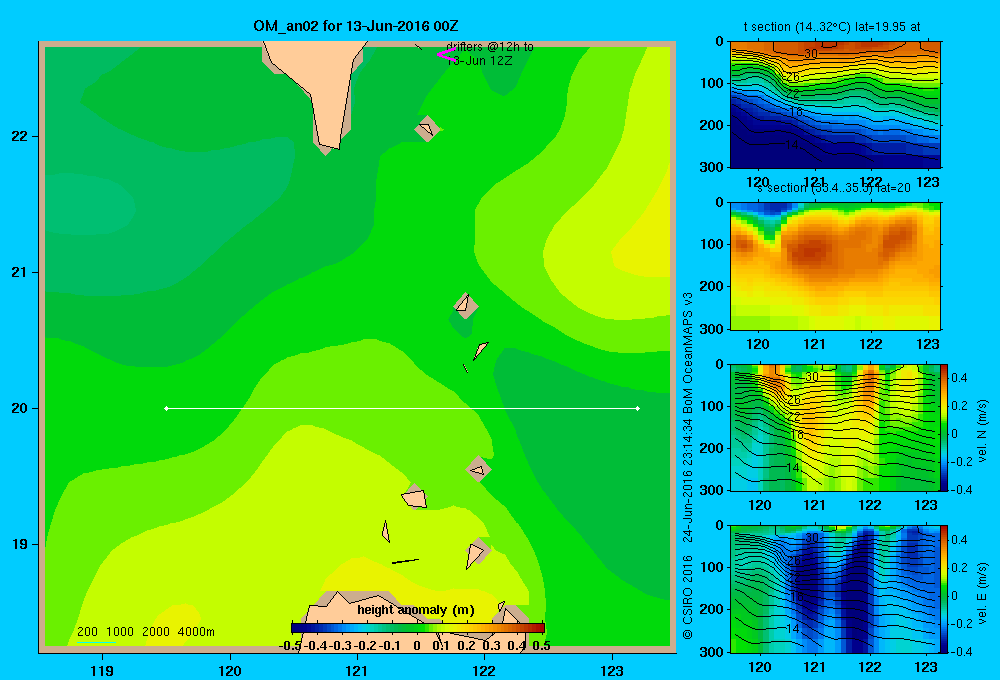Click latitude tick label '19' on main map

click(x=20, y=544)
